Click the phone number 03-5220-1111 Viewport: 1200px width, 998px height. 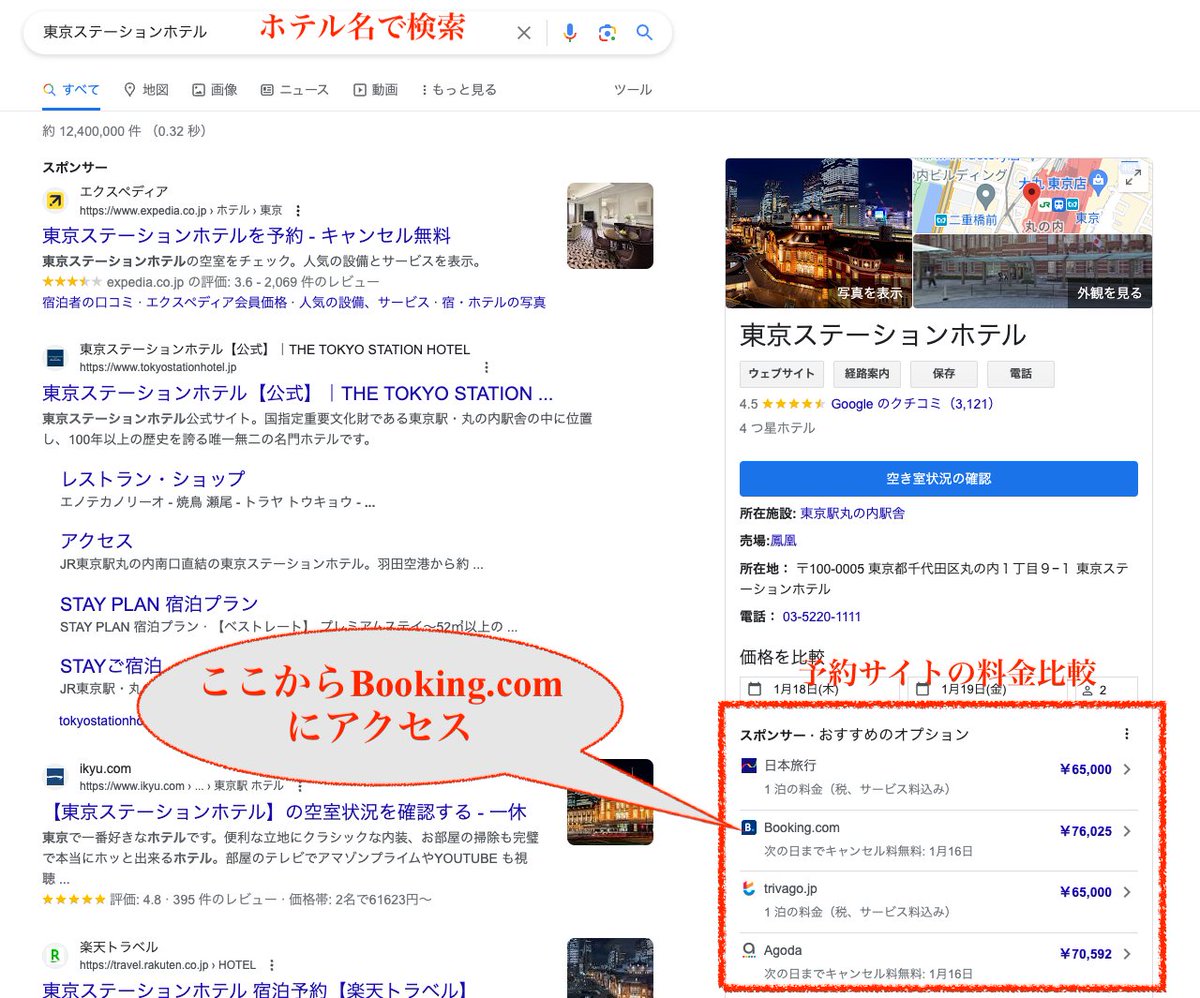tap(821, 616)
